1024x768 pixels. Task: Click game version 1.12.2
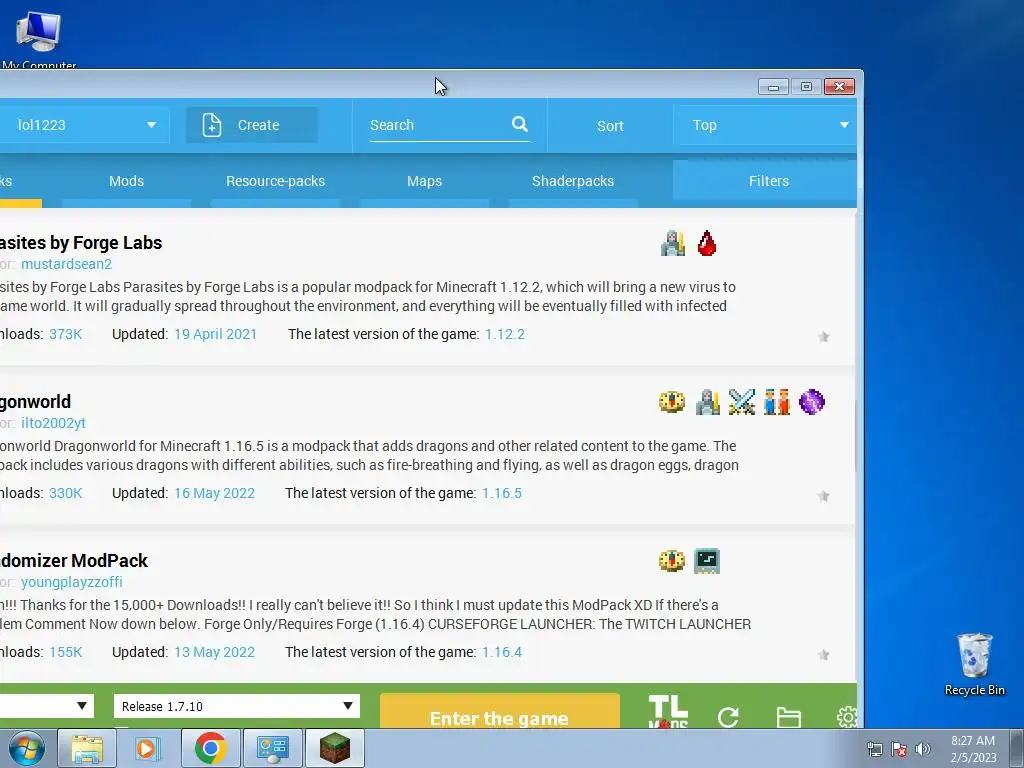pos(505,334)
